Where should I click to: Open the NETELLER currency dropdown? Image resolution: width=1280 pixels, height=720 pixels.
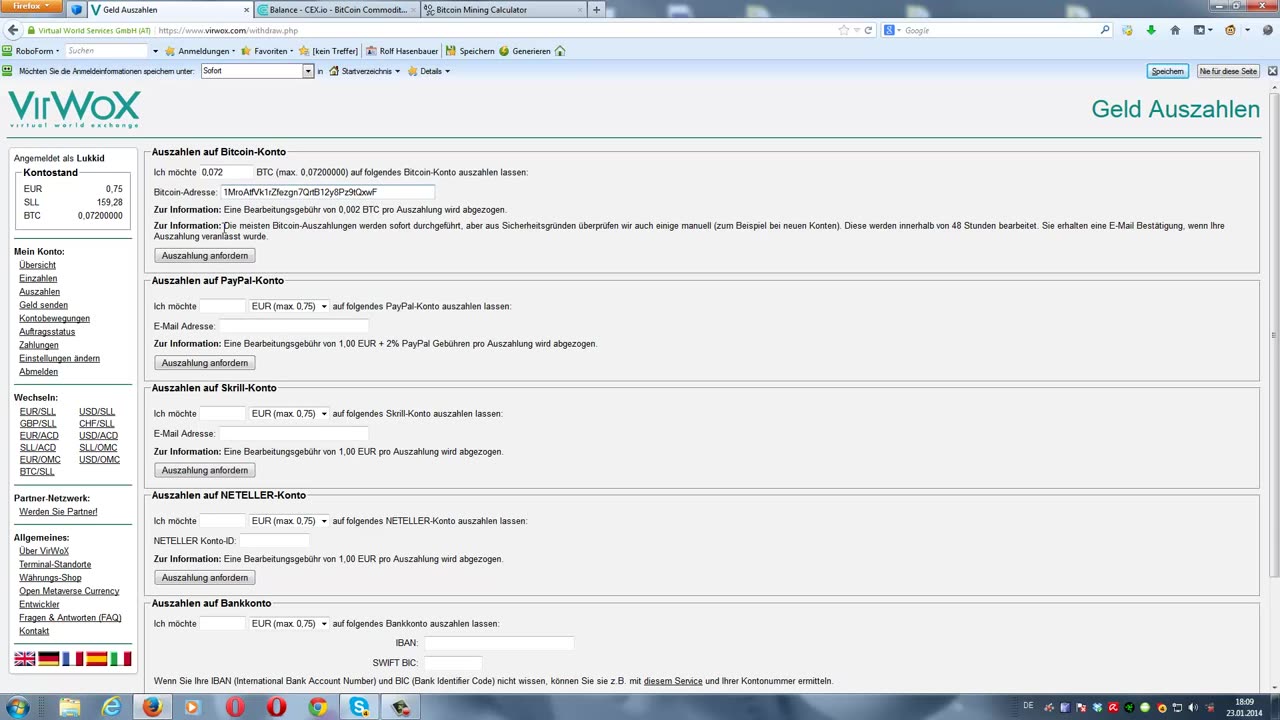pyautogui.click(x=289, y=521)
